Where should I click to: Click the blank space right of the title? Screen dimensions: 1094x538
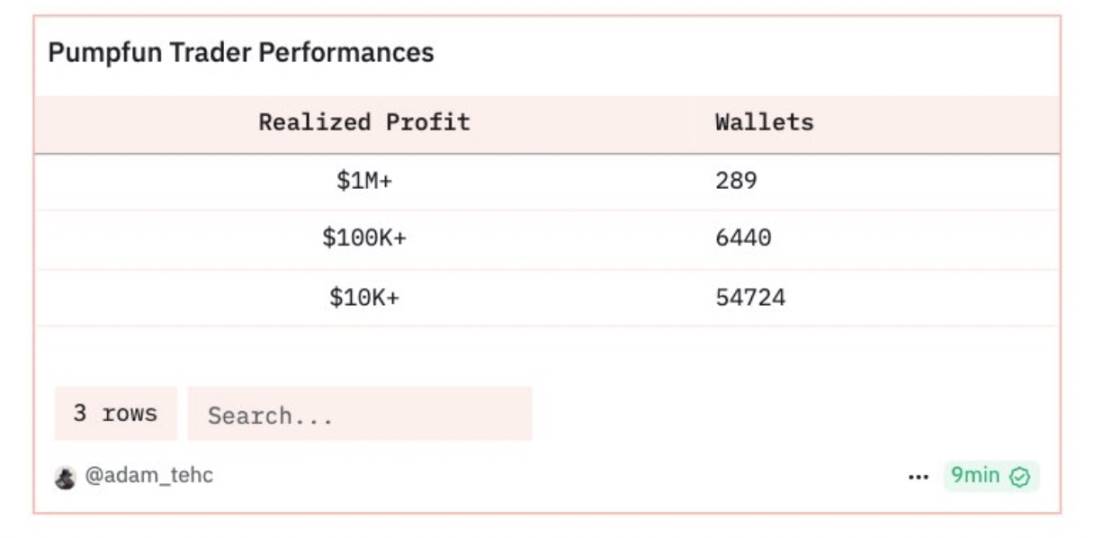coord(740,53)
